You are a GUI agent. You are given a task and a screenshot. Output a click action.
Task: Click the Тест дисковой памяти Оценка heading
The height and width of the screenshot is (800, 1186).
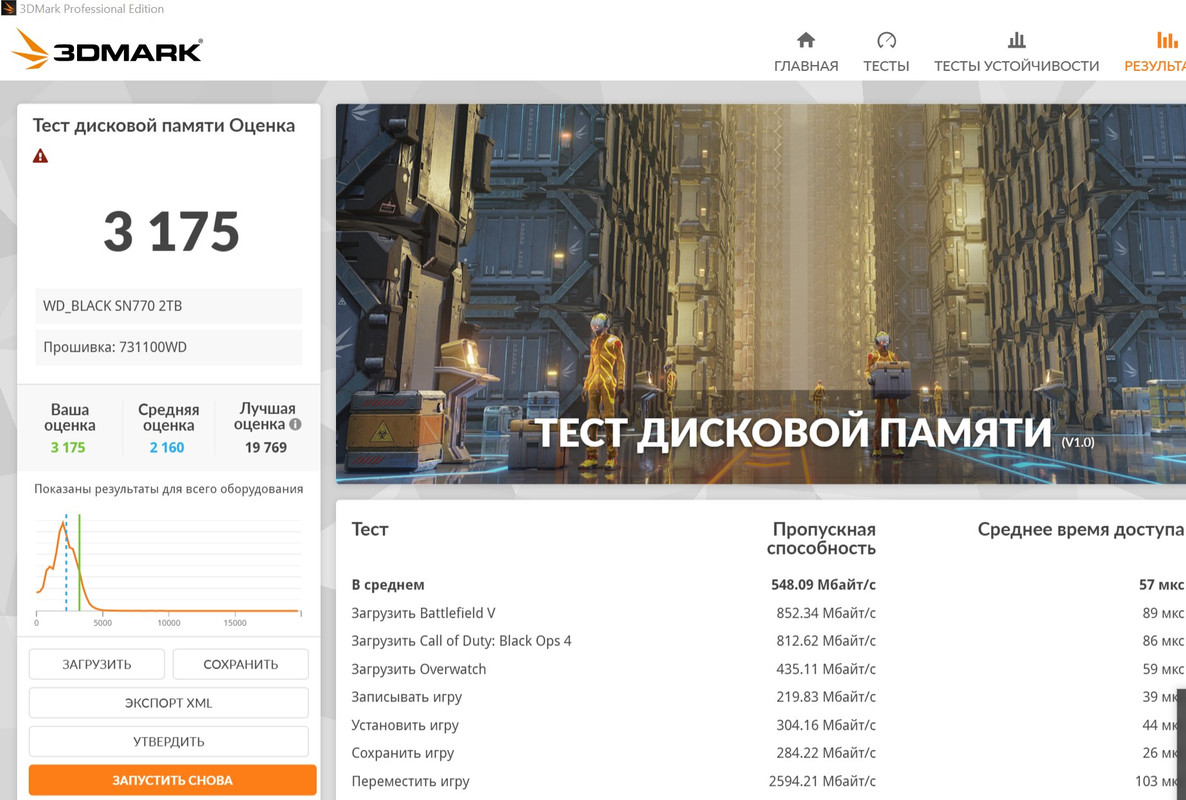tap(163, 126)
